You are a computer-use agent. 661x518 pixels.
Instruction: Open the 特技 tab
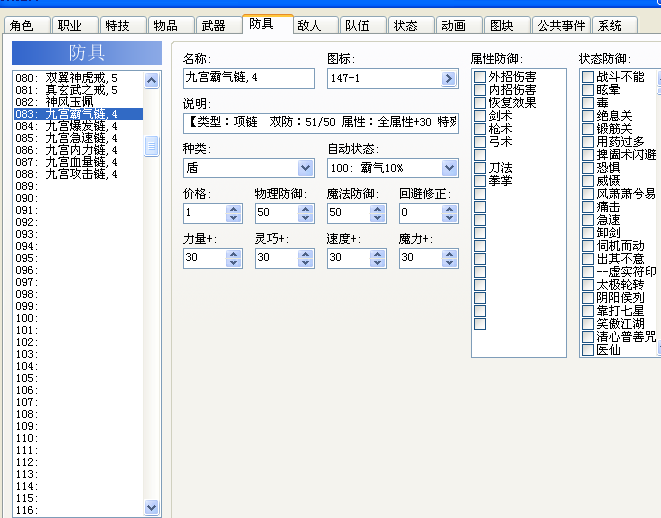[x=123, y=25]
